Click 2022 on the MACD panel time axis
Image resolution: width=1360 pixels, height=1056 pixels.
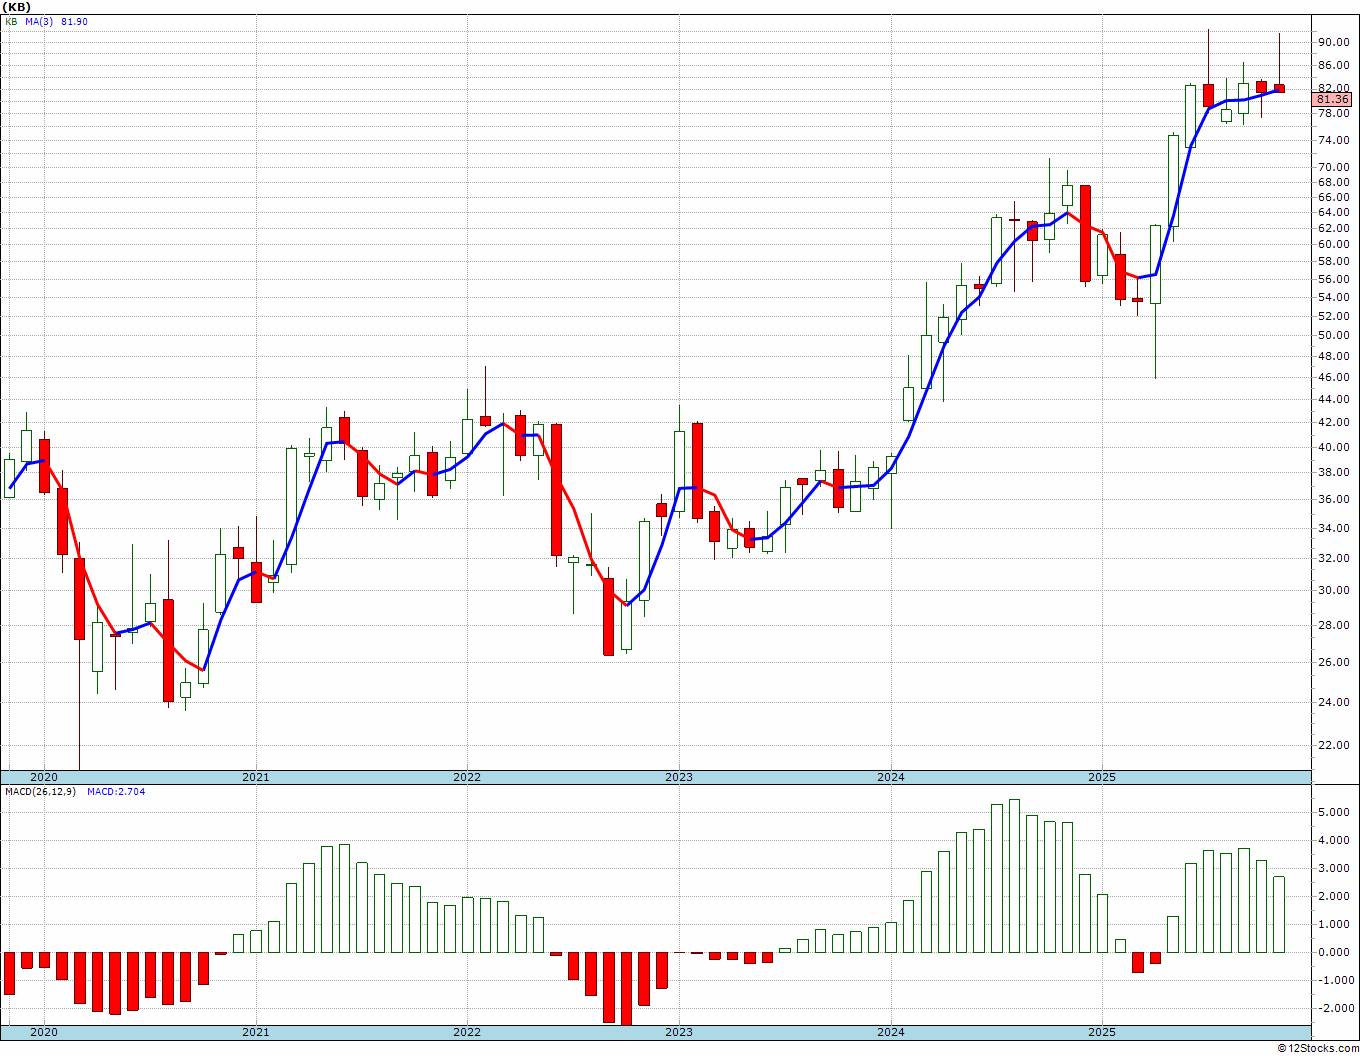click(466, 1032)
